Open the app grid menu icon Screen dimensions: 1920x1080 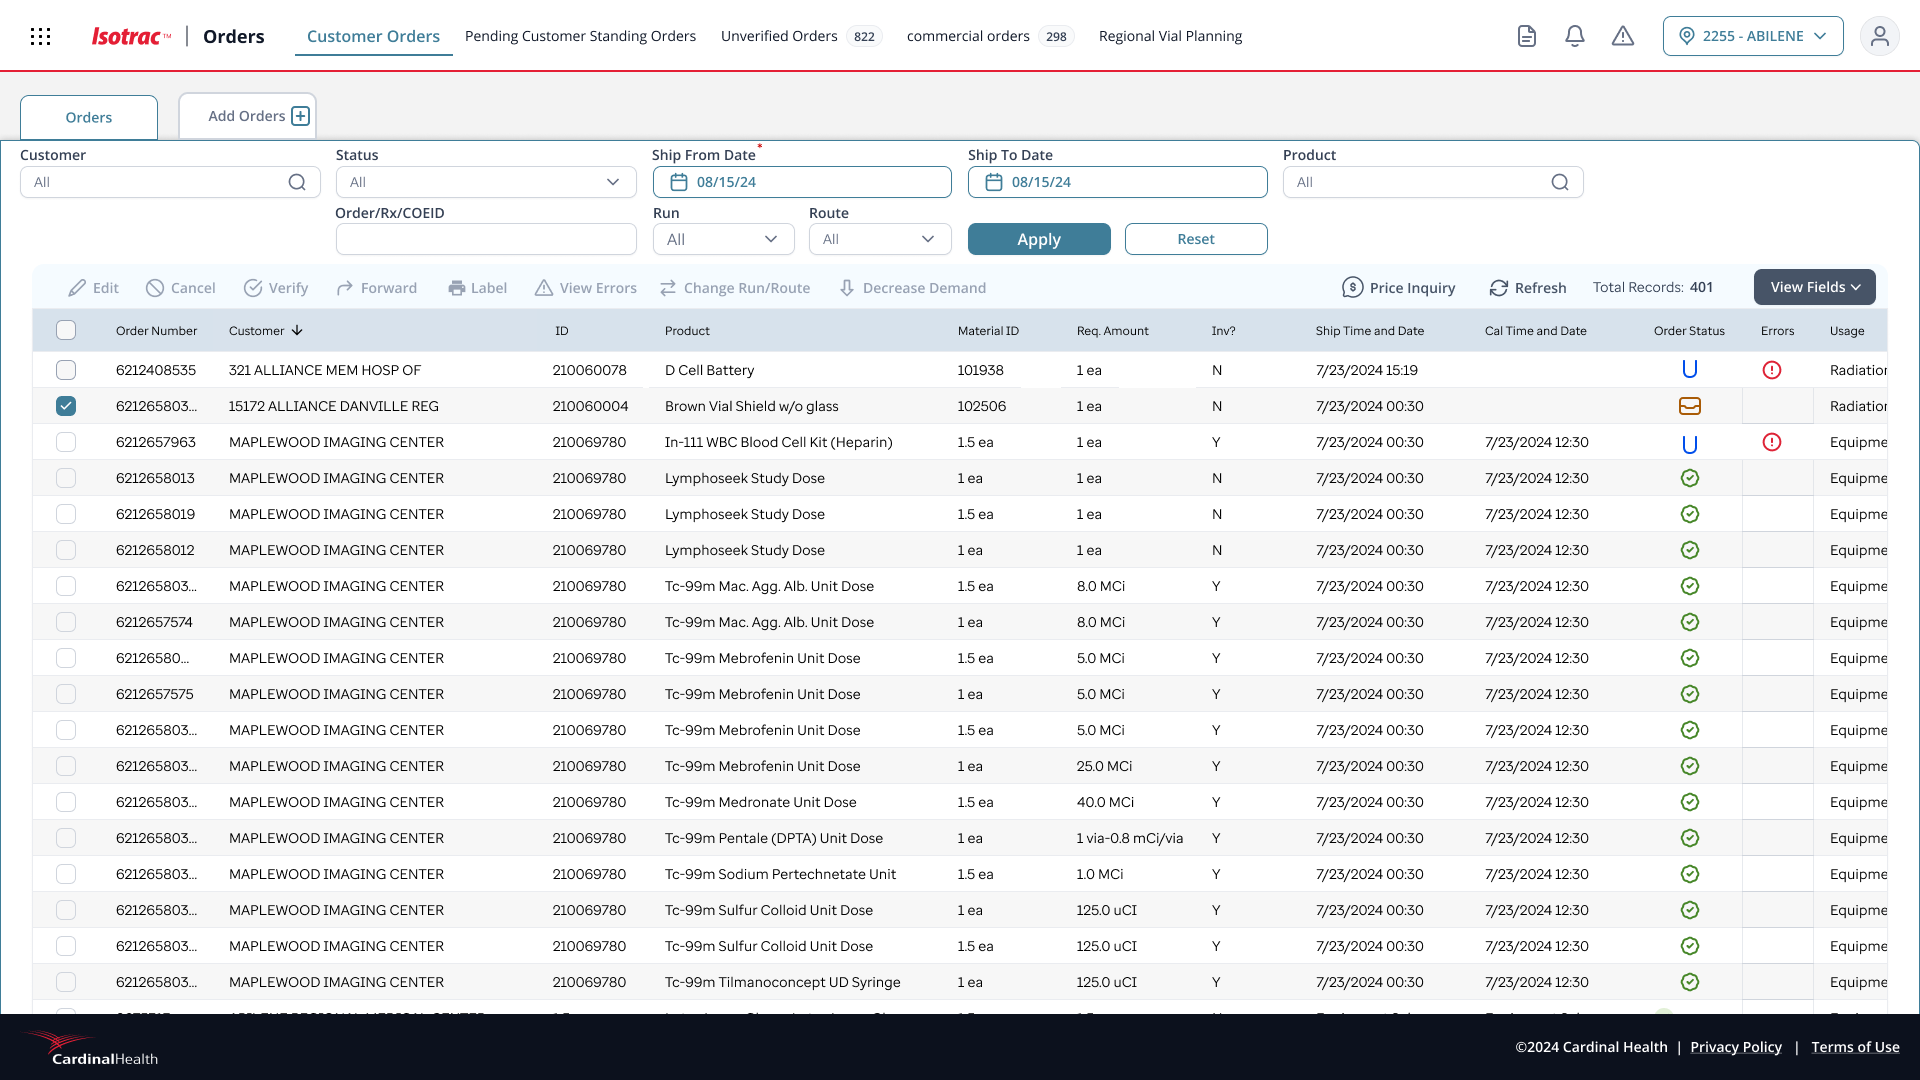40,37
